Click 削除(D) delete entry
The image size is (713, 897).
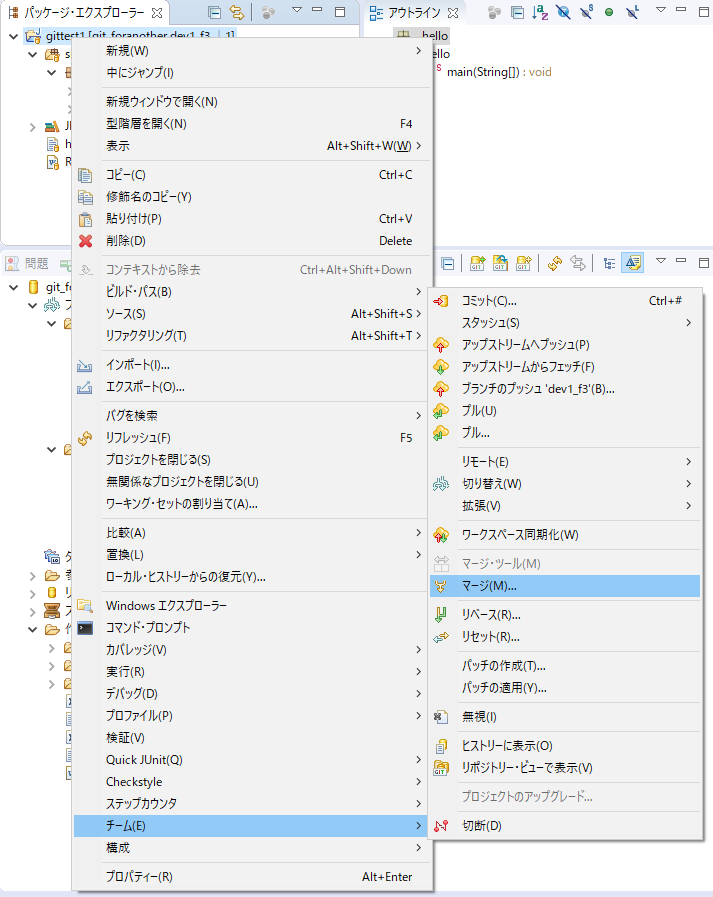(252, 241)
